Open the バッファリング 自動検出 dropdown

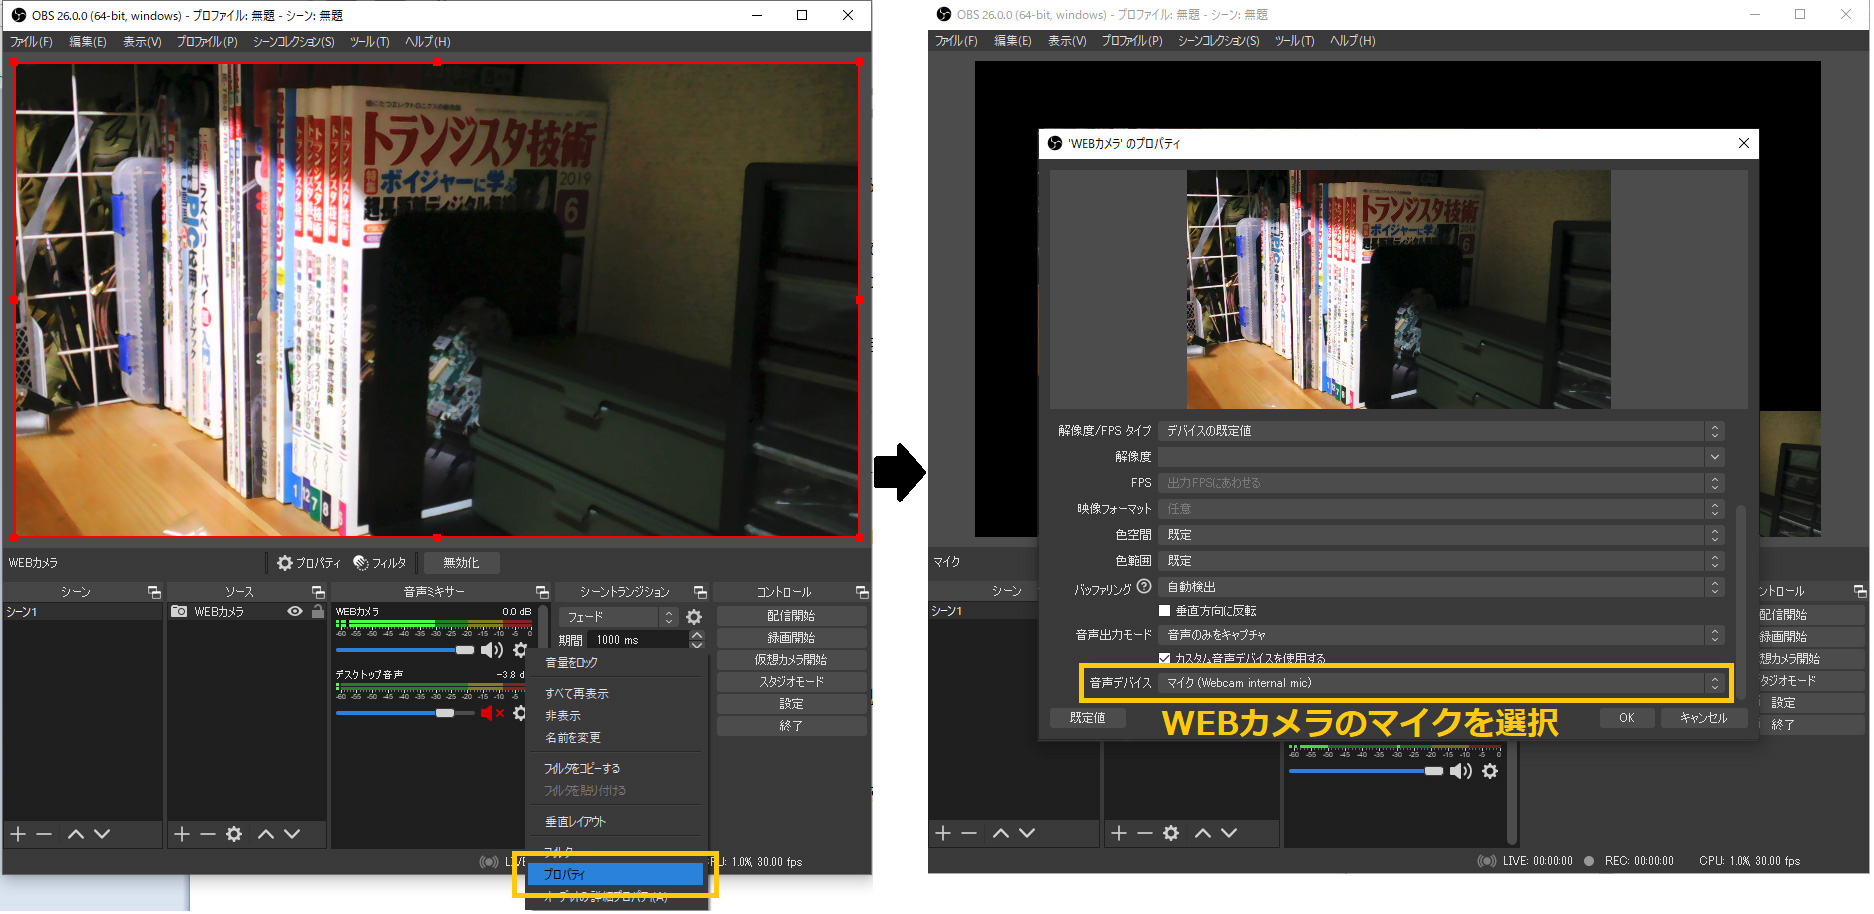(1441, 587)
